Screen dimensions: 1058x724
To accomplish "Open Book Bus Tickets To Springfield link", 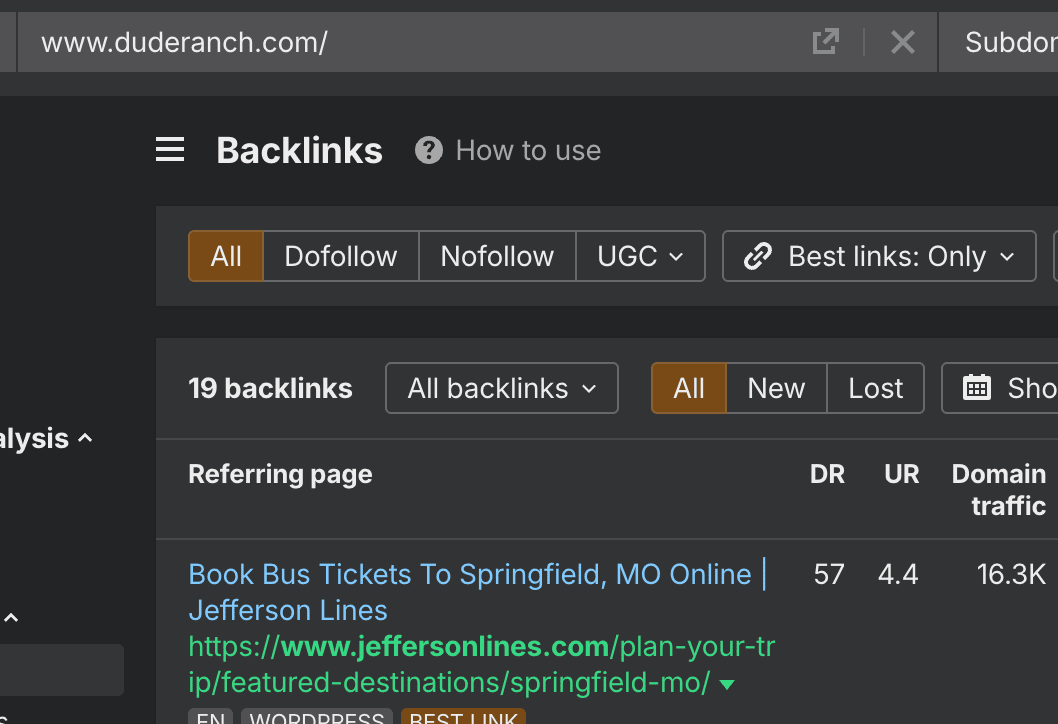I will pos(469,575).
